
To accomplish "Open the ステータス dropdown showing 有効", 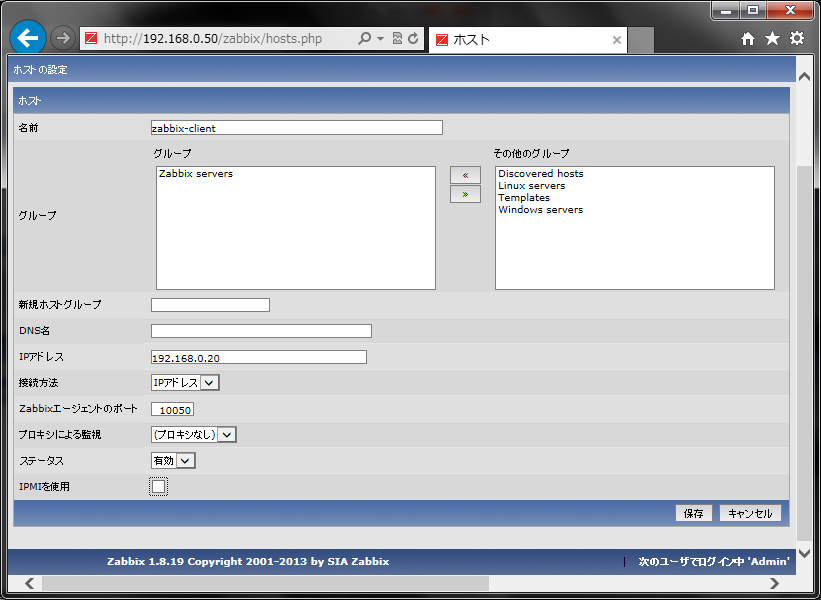I will [x=173, y=461].
